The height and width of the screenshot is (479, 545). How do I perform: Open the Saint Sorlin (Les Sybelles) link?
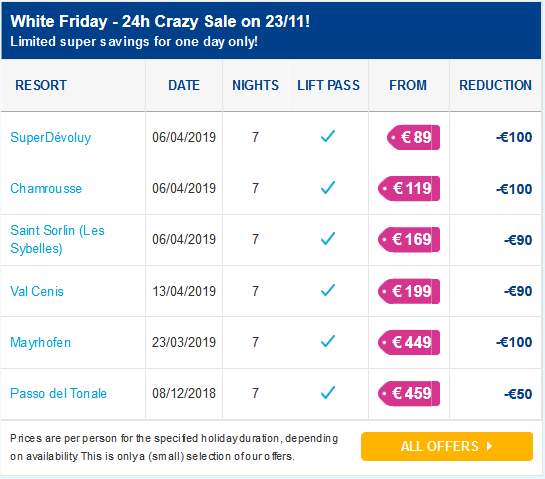(x=57, y=240)
